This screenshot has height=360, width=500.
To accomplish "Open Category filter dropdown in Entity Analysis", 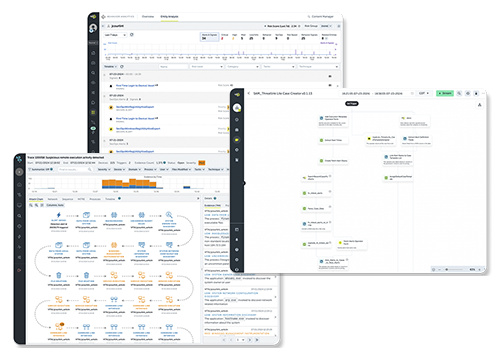I will [x=243, y=67].
